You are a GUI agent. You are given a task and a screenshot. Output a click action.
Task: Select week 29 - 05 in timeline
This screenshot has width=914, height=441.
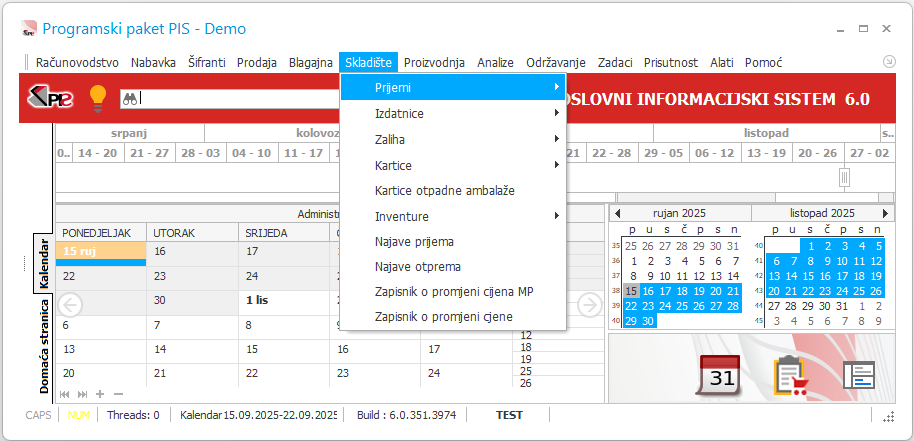click(663, 153)
